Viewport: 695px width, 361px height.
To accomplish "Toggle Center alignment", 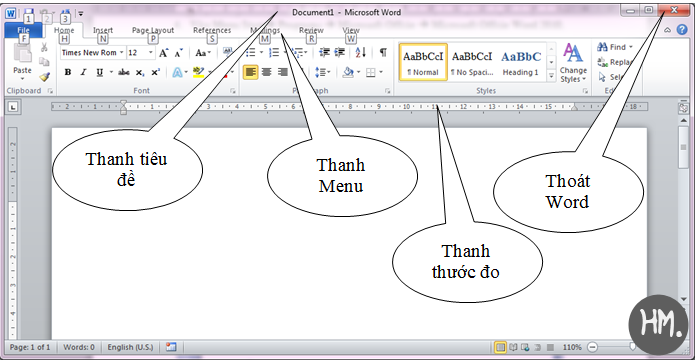I will coord(267,72).
